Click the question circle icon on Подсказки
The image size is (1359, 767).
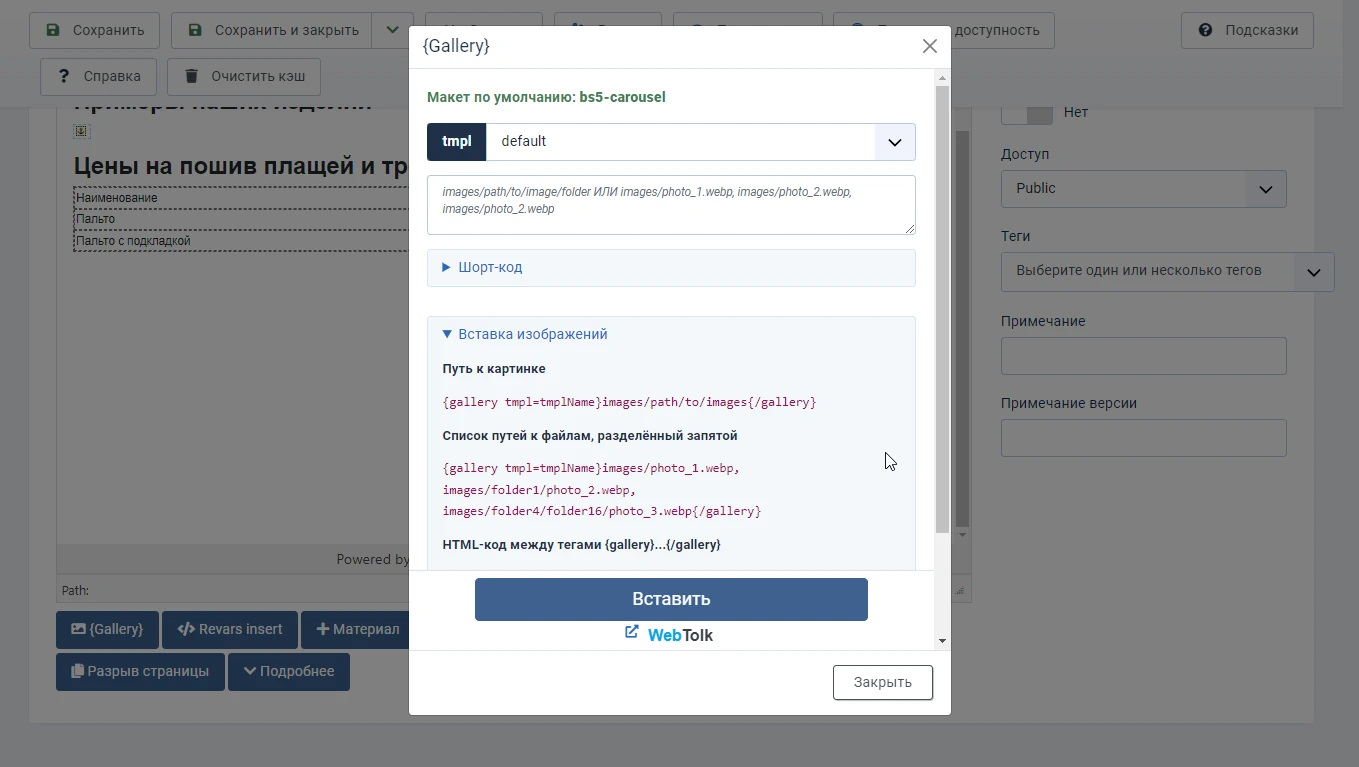1205,30
